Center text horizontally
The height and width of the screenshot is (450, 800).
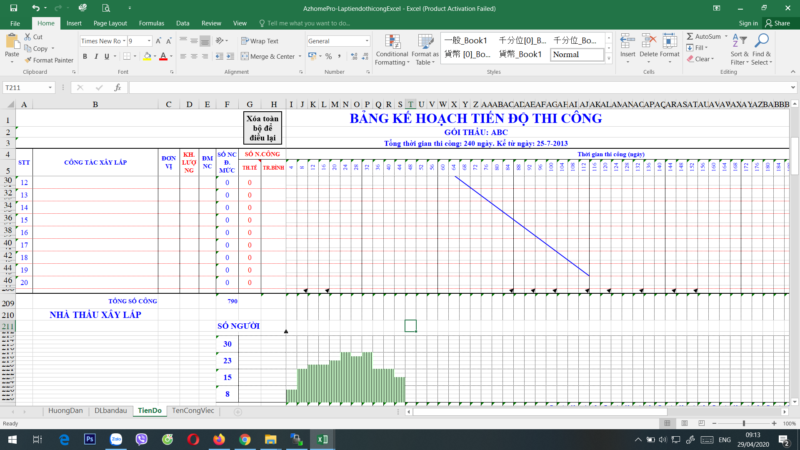[194, 56]
